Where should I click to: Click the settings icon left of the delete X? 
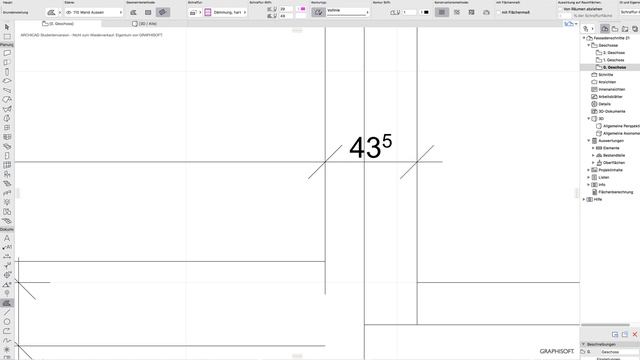(x=615, y=334)
